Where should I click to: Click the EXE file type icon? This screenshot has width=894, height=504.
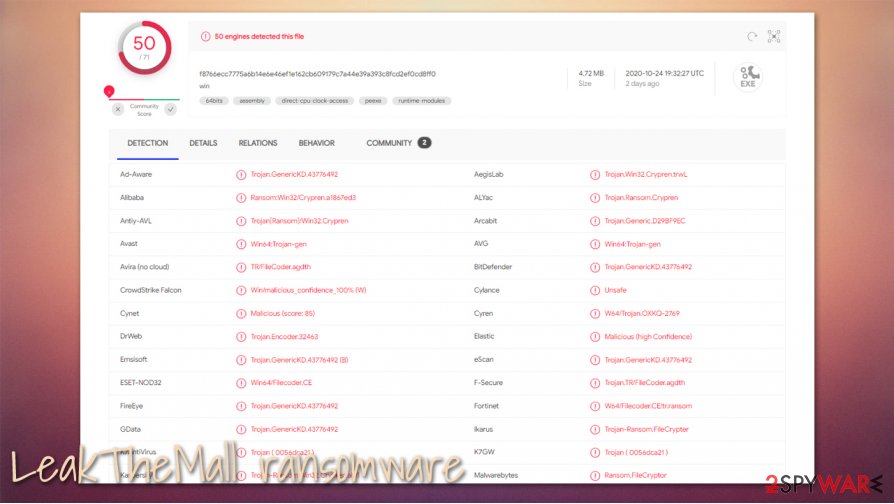(747, 77)
